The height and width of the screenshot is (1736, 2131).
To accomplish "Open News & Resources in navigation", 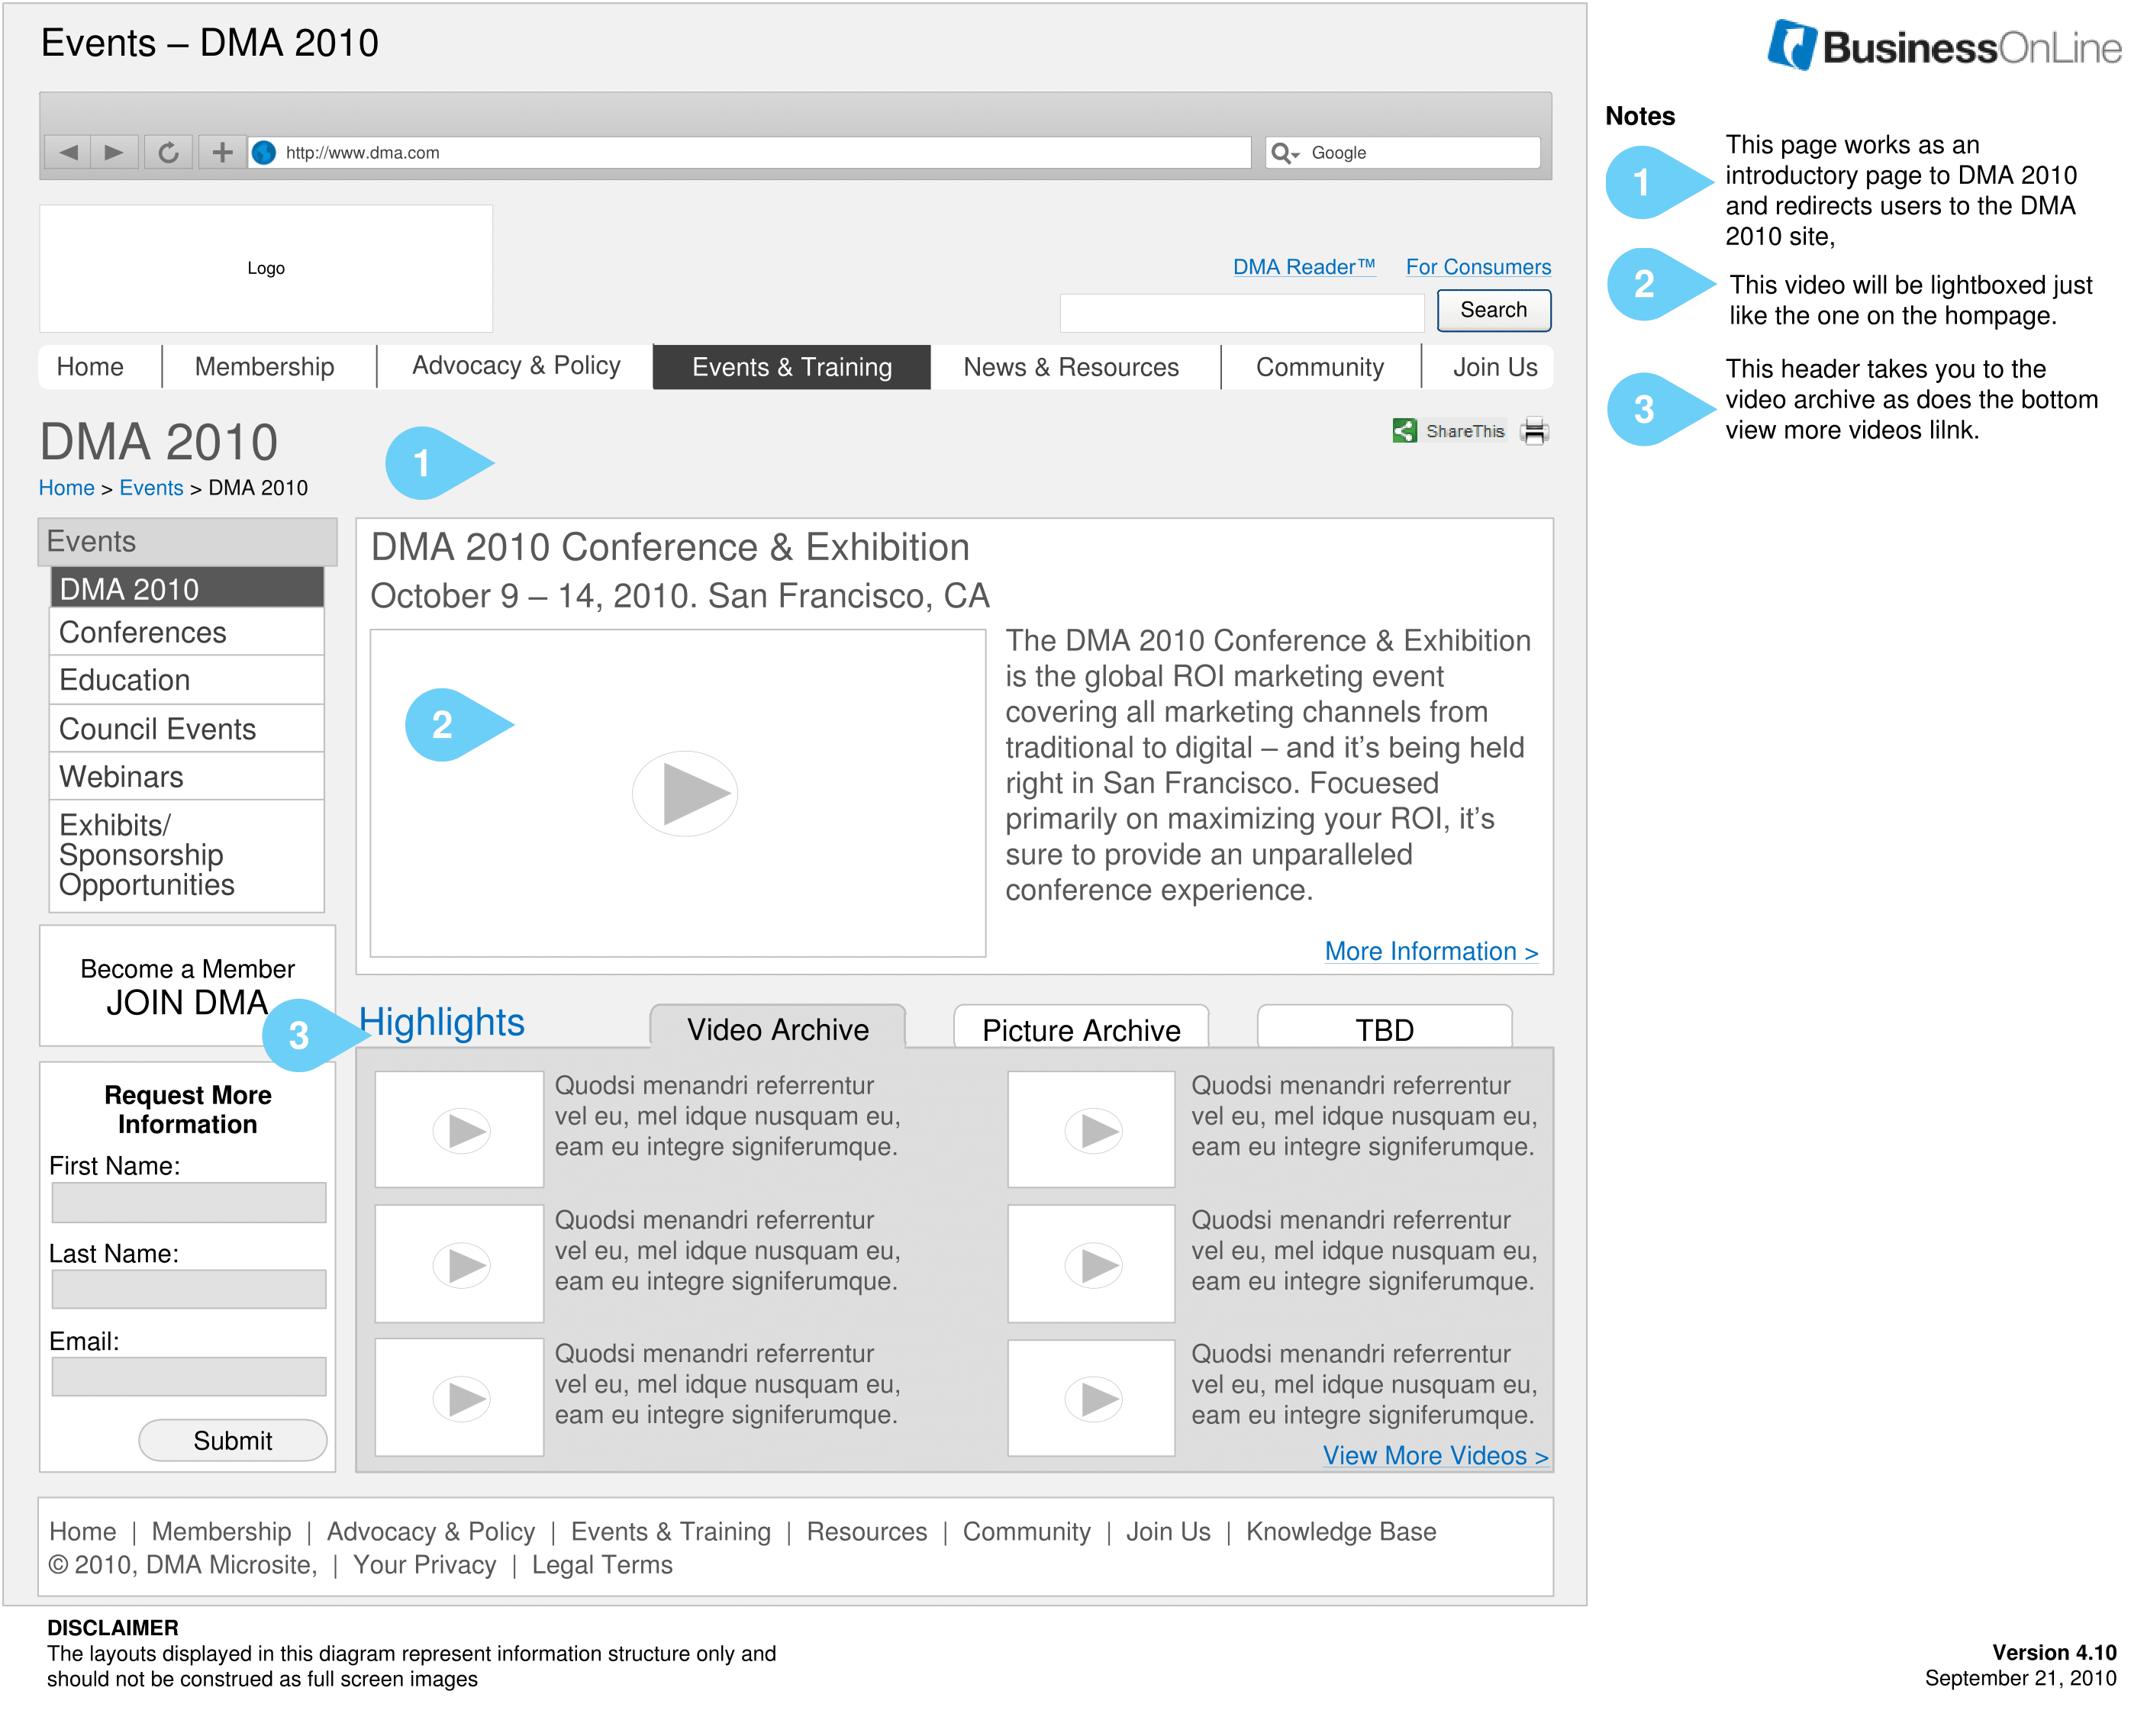I will 1071,367.
